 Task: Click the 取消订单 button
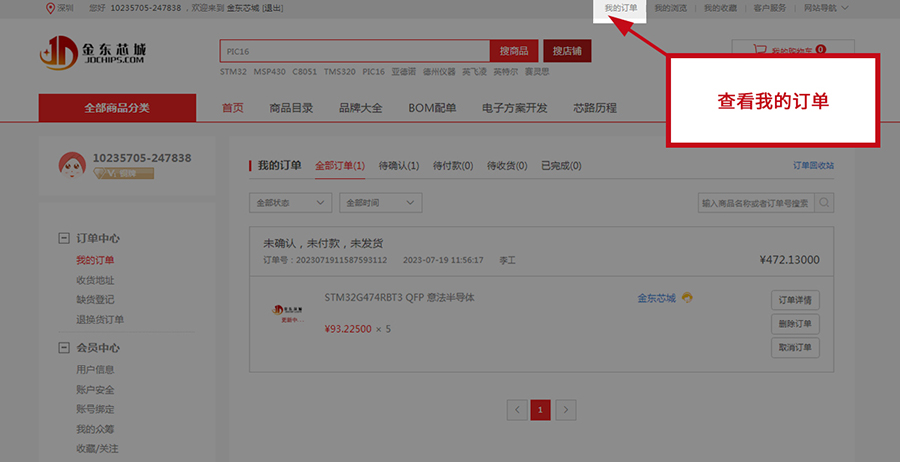[795, 348]
